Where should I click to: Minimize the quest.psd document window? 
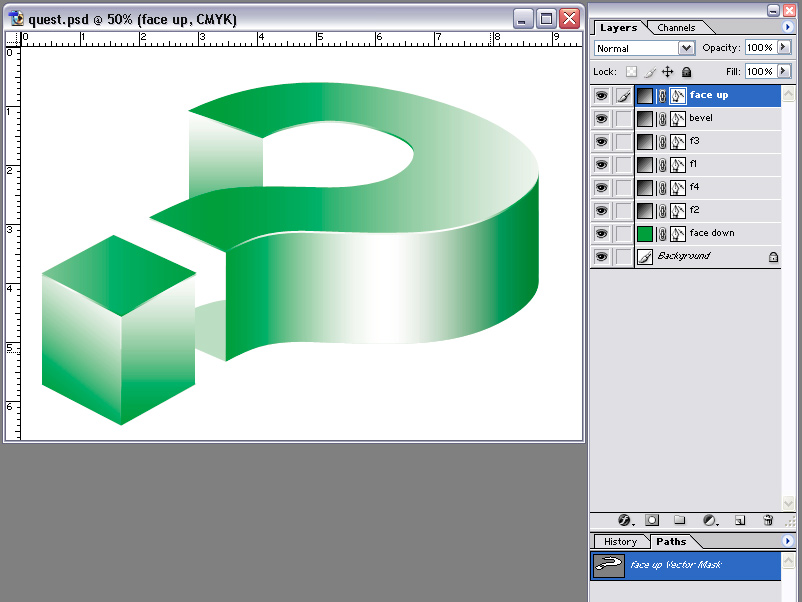(523, 19)
